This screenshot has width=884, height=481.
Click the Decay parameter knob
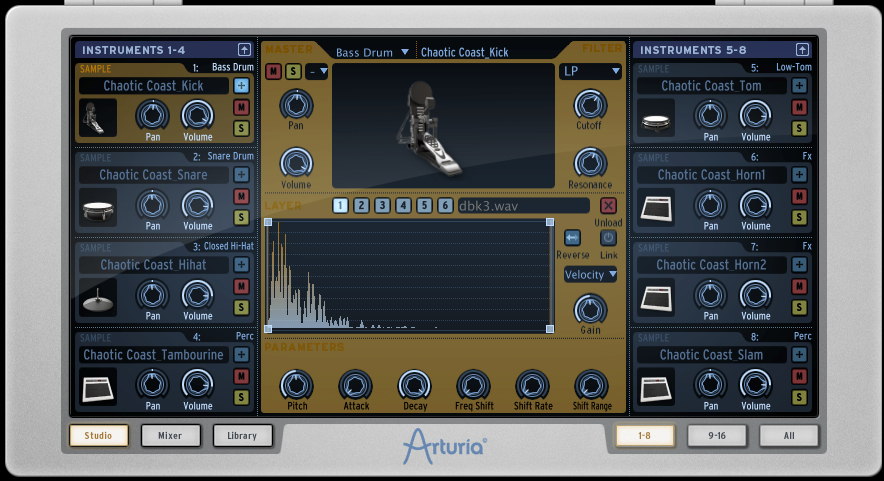coord(414,385)
